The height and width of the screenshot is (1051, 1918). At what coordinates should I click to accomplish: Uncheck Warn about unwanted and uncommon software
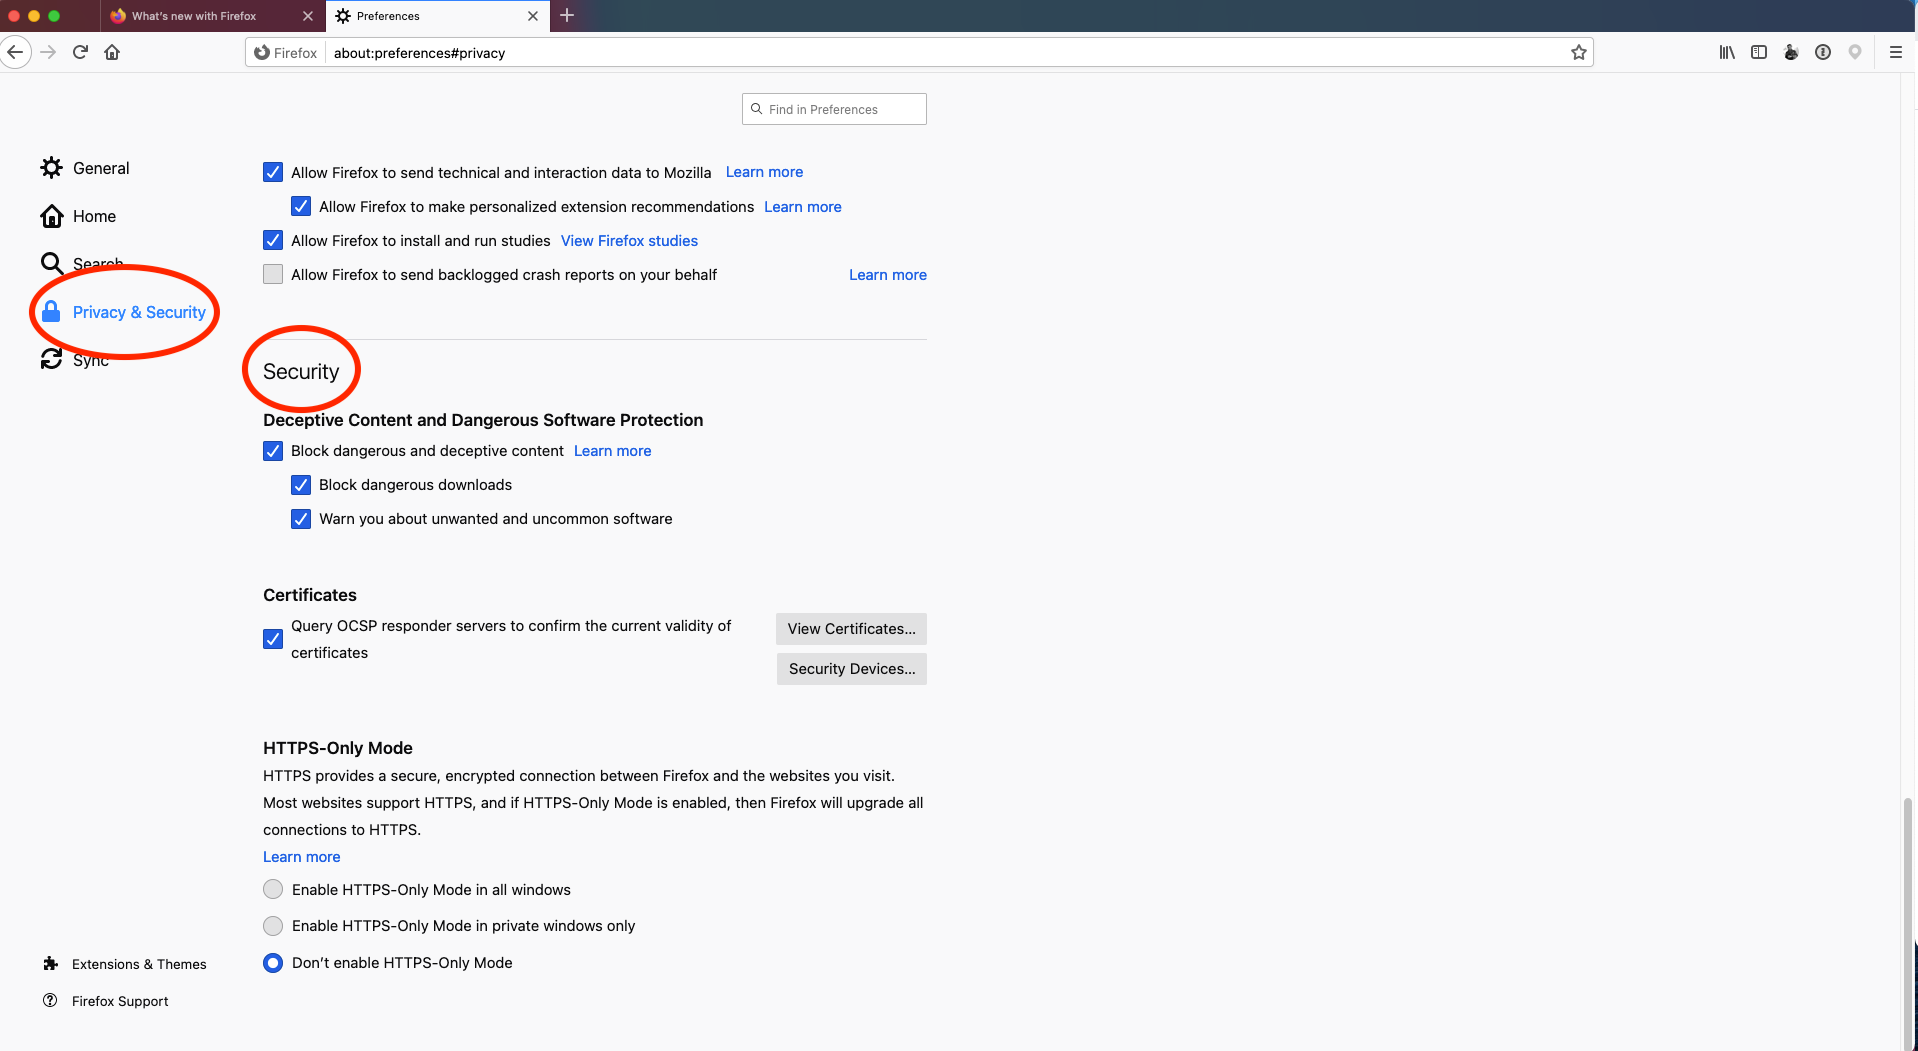click(x=301, y=519)
